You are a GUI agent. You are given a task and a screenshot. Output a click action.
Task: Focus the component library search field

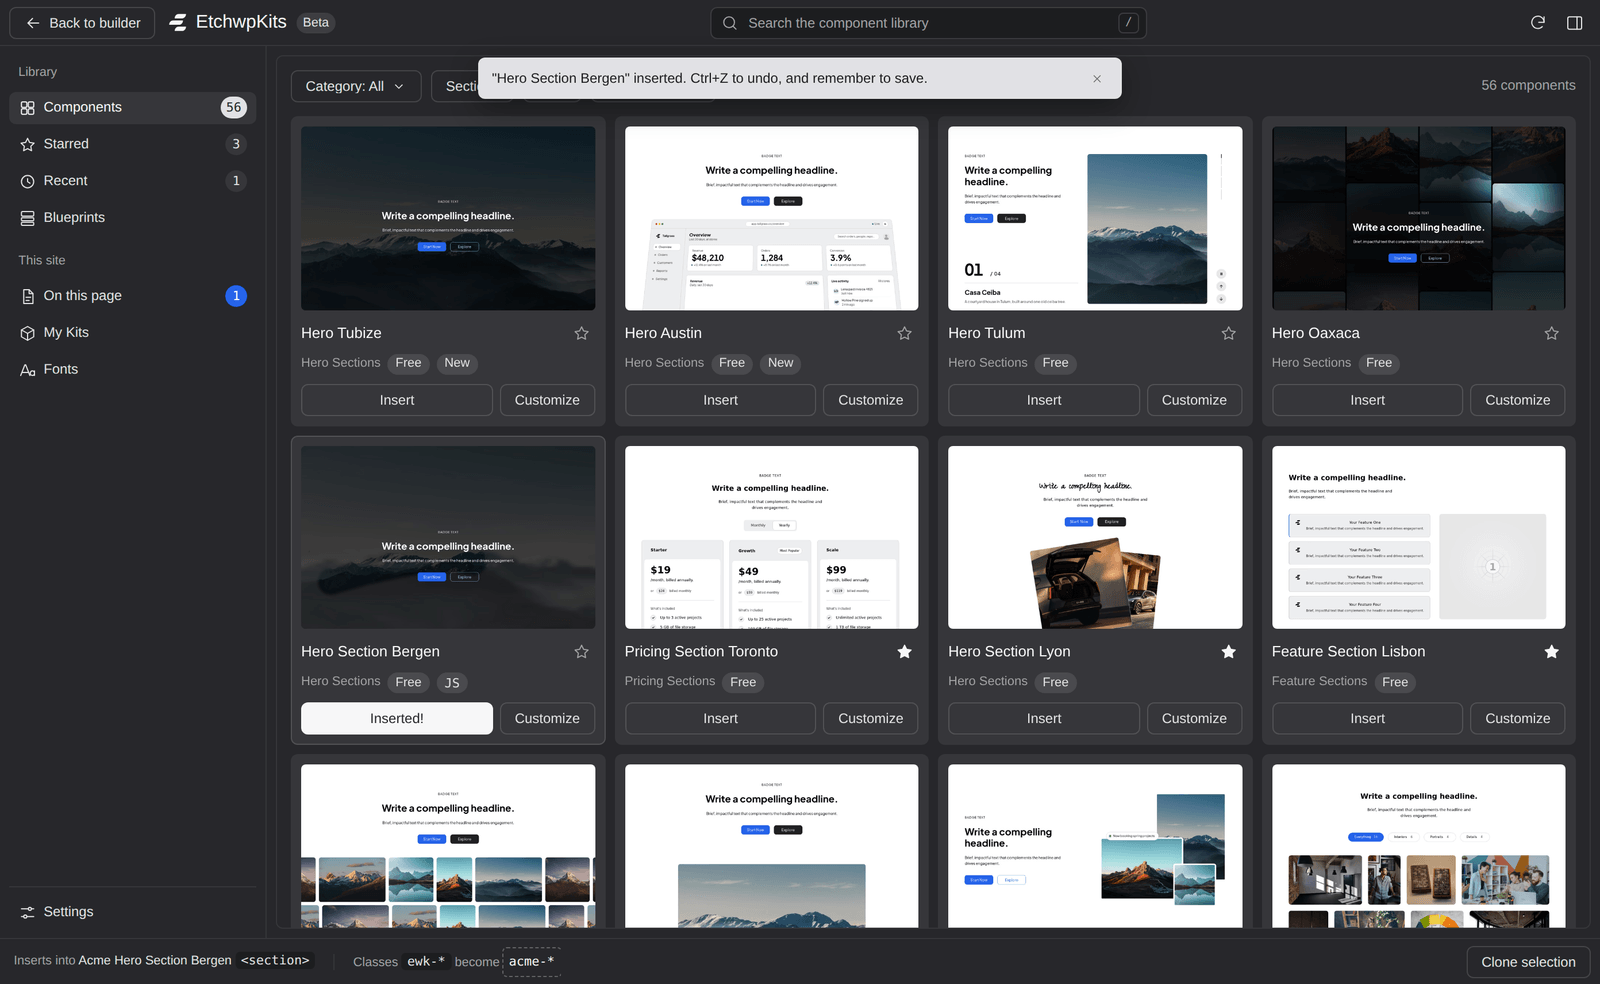(928, 23)
